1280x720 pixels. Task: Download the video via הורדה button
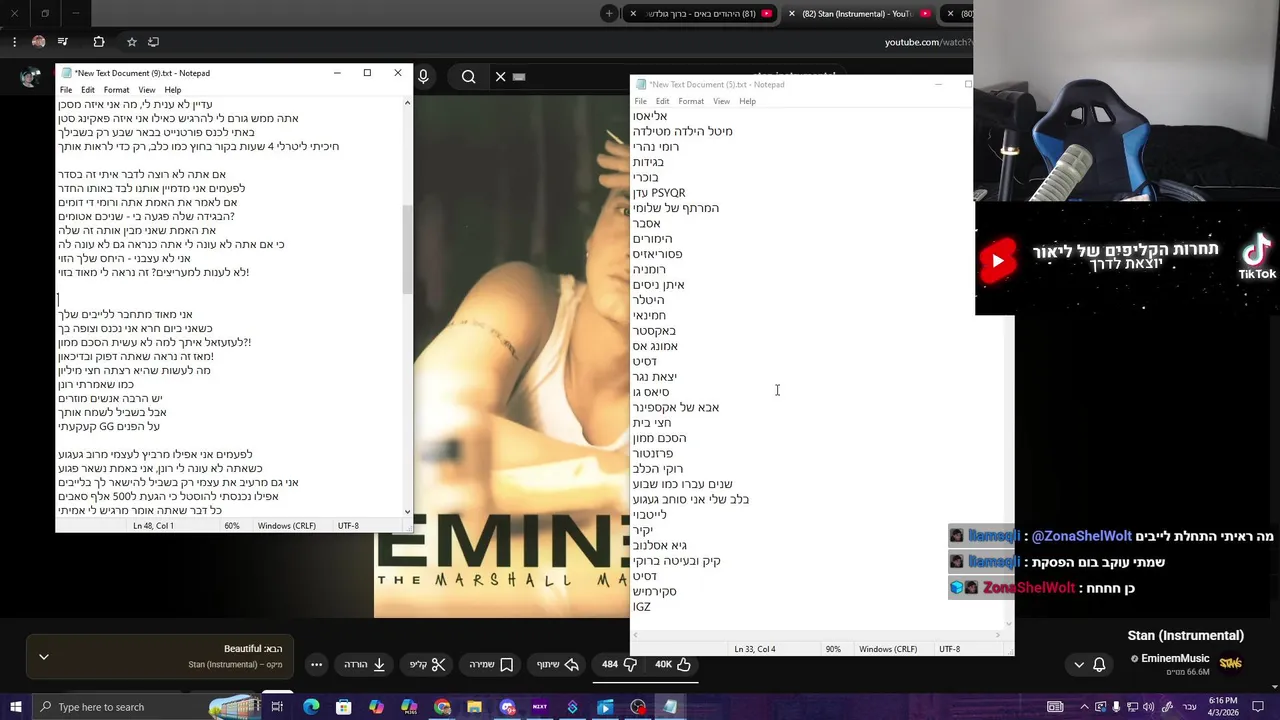pyautogui.click(x=365, y=664)
